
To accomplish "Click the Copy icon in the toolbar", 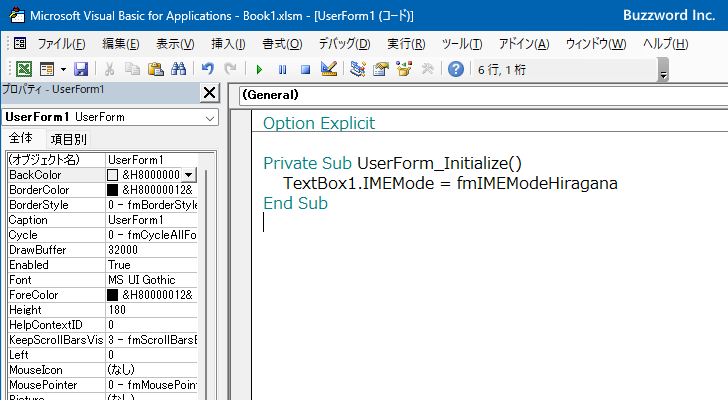I will (132, 69).
